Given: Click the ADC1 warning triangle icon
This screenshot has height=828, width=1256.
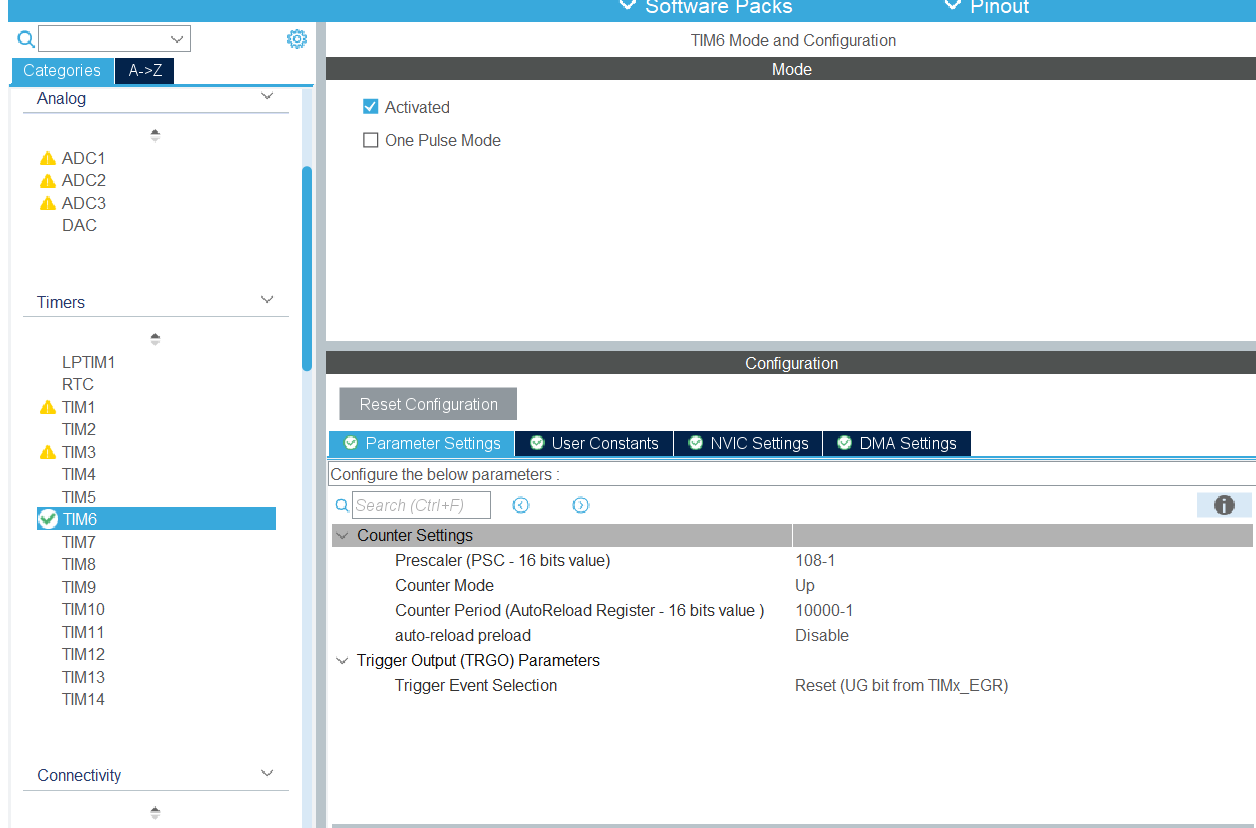Looking at the screenshot, I should click(x=47, y=158).
